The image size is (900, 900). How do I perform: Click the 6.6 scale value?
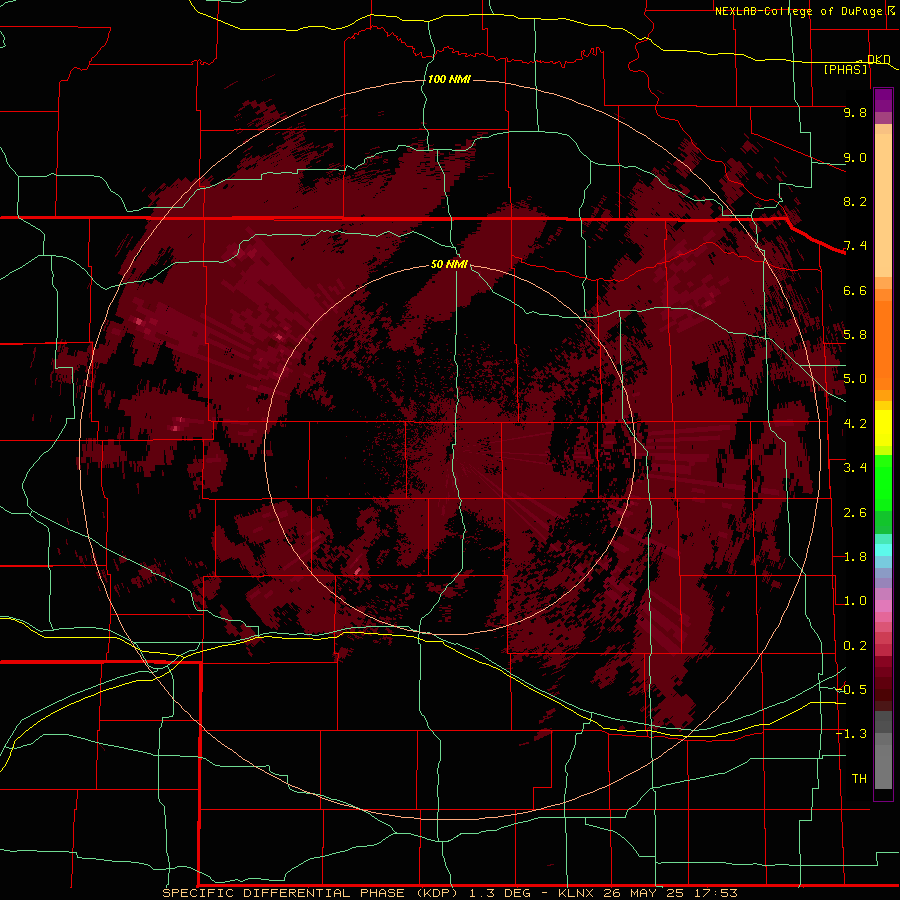coord(855,290)
